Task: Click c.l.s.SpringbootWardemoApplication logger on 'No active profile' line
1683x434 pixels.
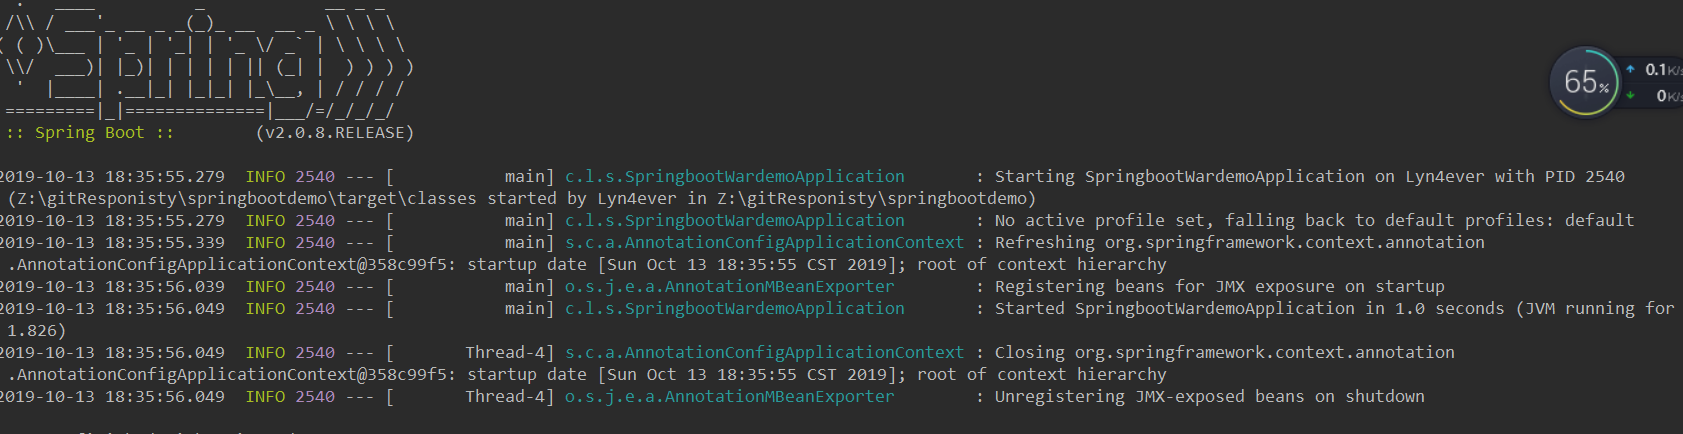Action: pyautogui.click(x=734, y=220)
